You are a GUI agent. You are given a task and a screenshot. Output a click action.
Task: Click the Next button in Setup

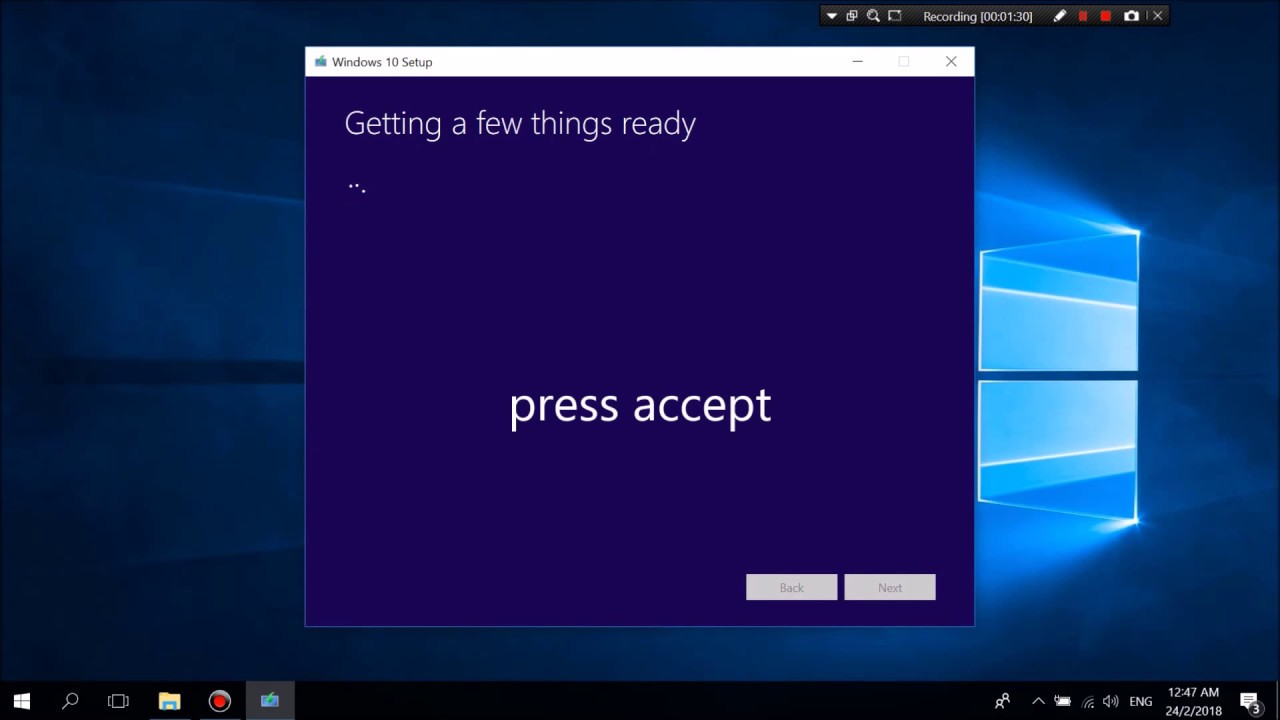tap(890, 588)
